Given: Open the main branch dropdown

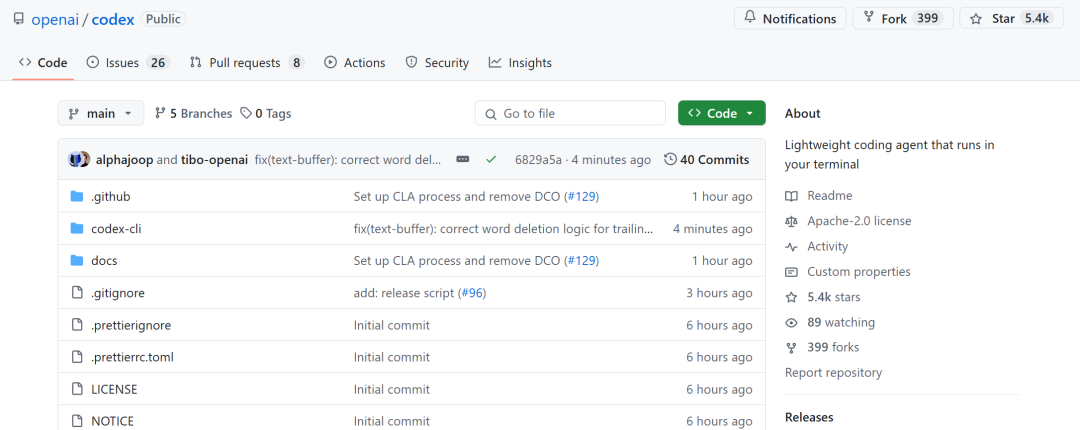Looking at the screenshot, I should 100,114.
